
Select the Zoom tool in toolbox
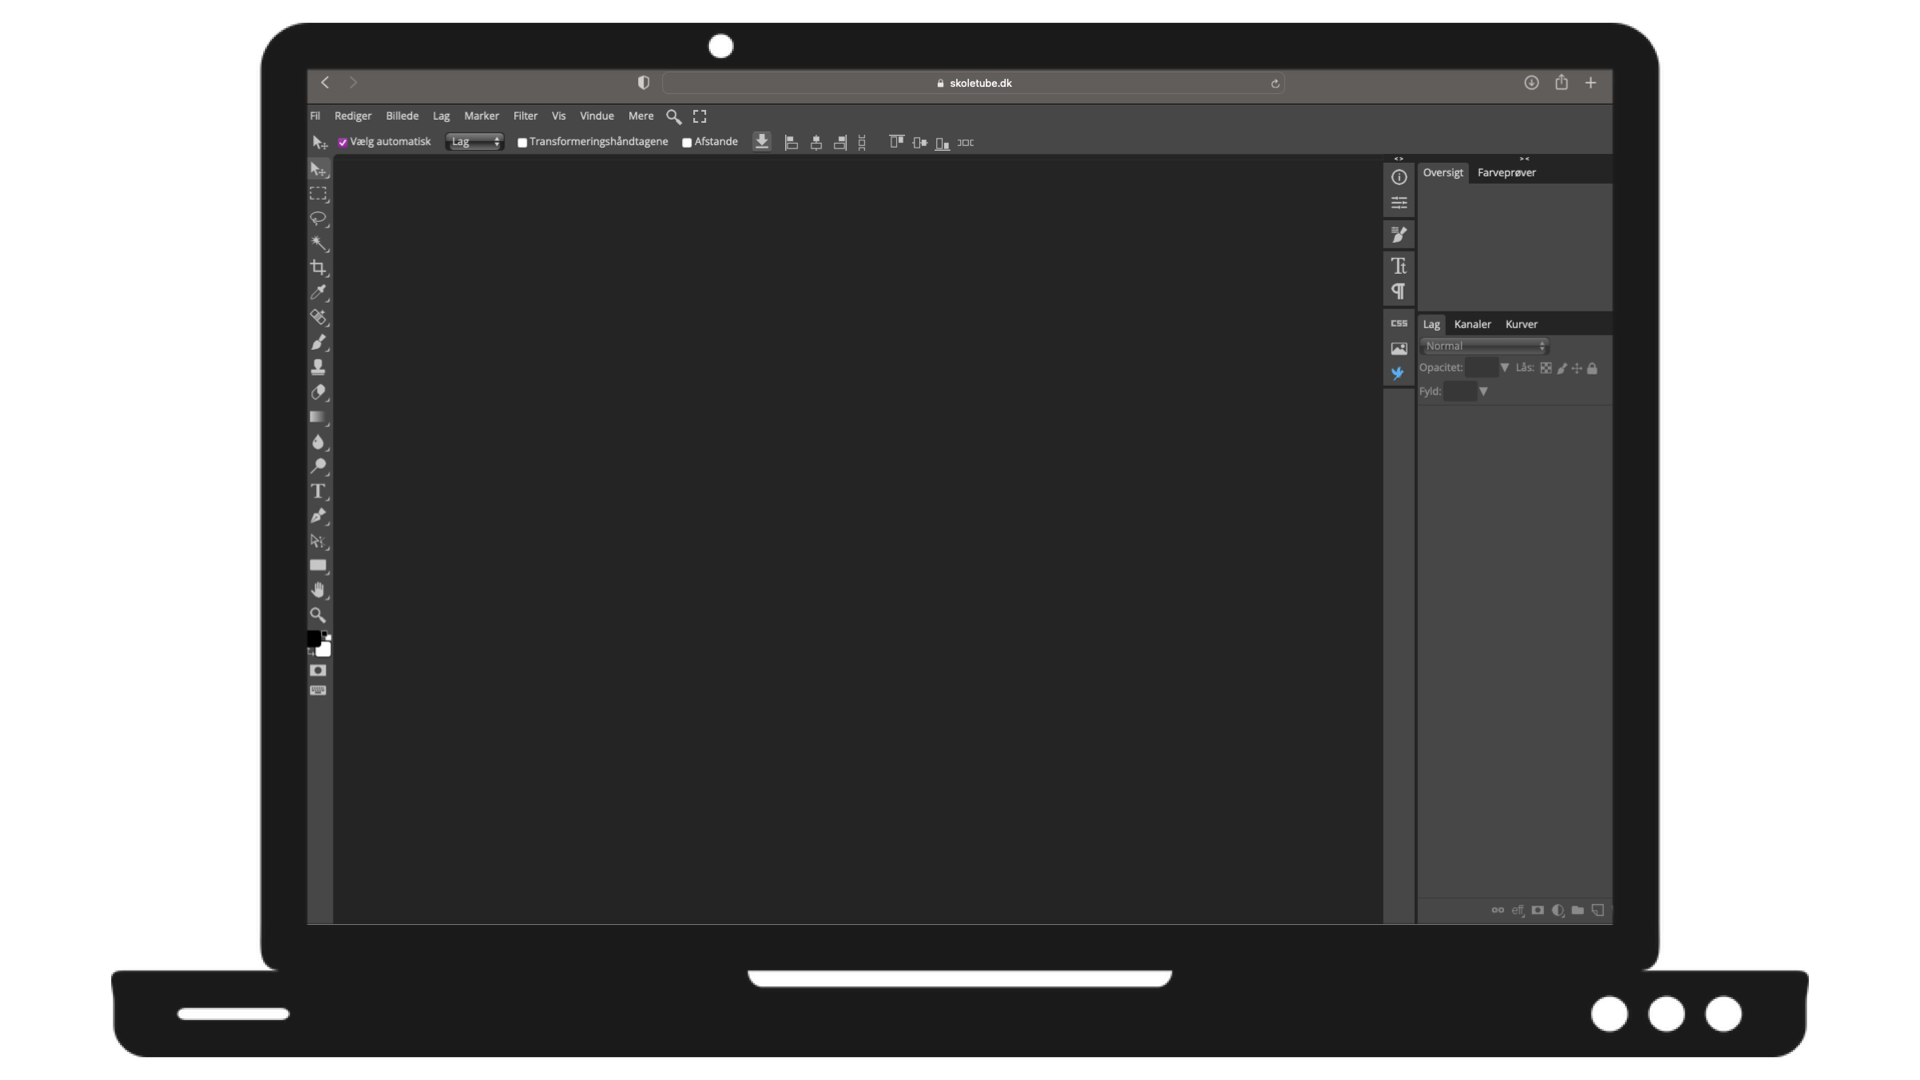[318, 615]
